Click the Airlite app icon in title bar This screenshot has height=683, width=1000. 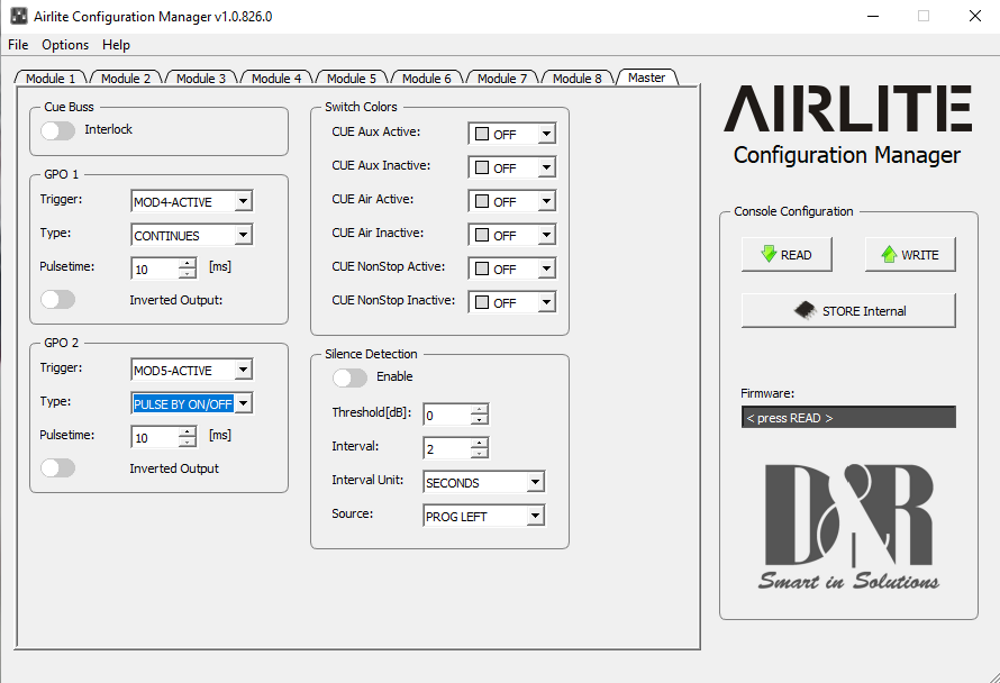[x=17, y=16]
